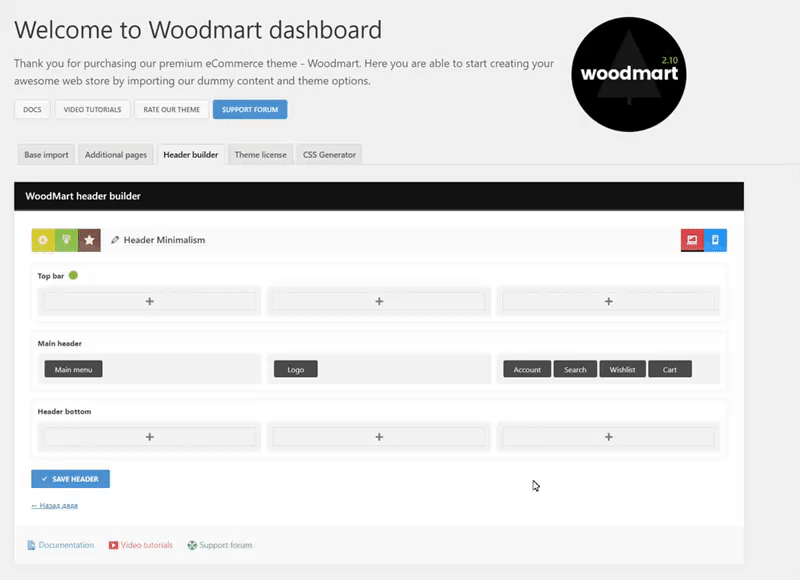
Task: Select the Wishlist element
Action: (622, 369)
